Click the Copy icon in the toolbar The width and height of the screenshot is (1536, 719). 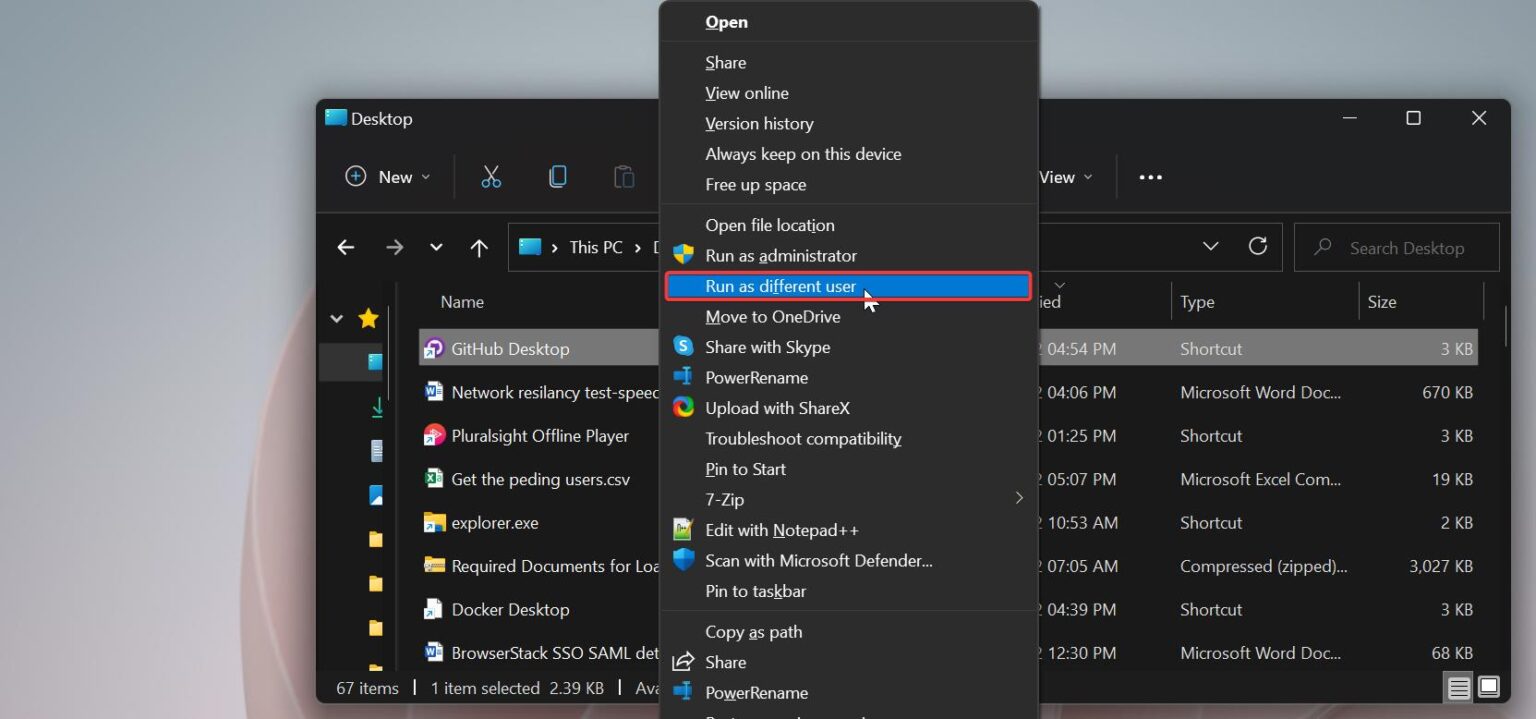tap(557, 176)
